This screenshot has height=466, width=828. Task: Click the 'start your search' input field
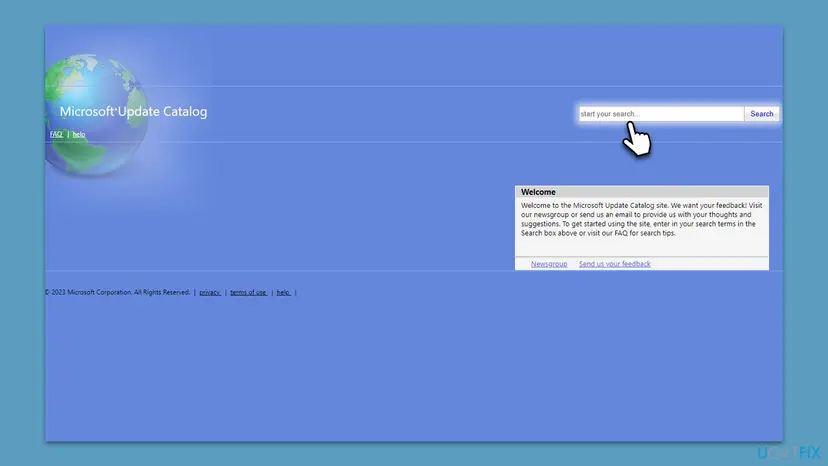tap(661, 114)
